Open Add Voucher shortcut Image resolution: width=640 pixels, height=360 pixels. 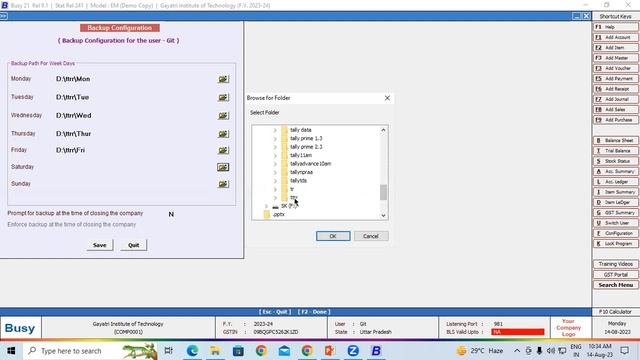616,68
